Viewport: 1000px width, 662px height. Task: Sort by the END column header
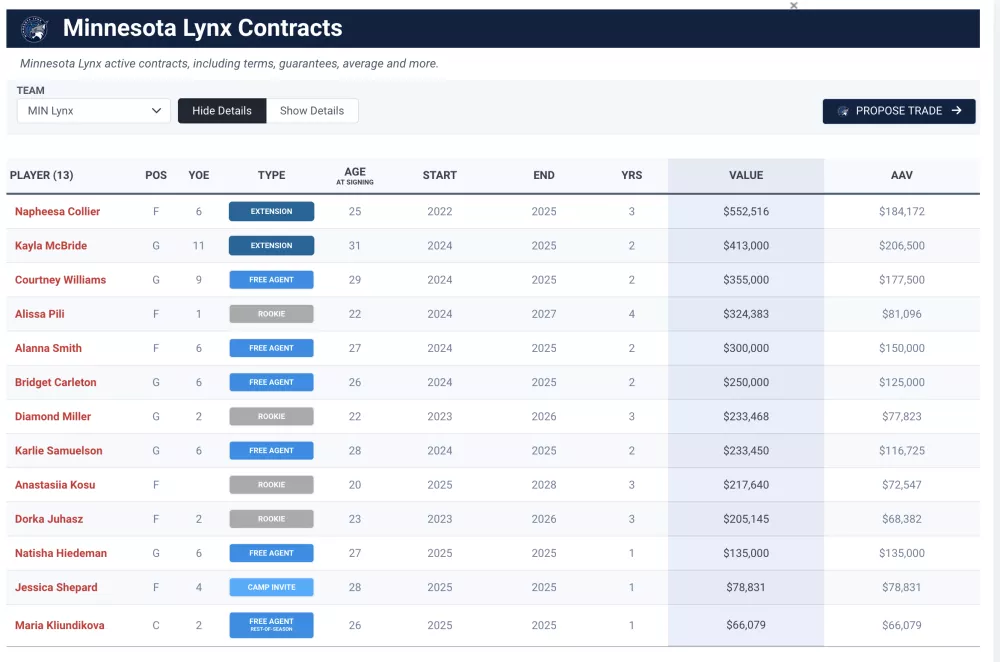[543, 175]
